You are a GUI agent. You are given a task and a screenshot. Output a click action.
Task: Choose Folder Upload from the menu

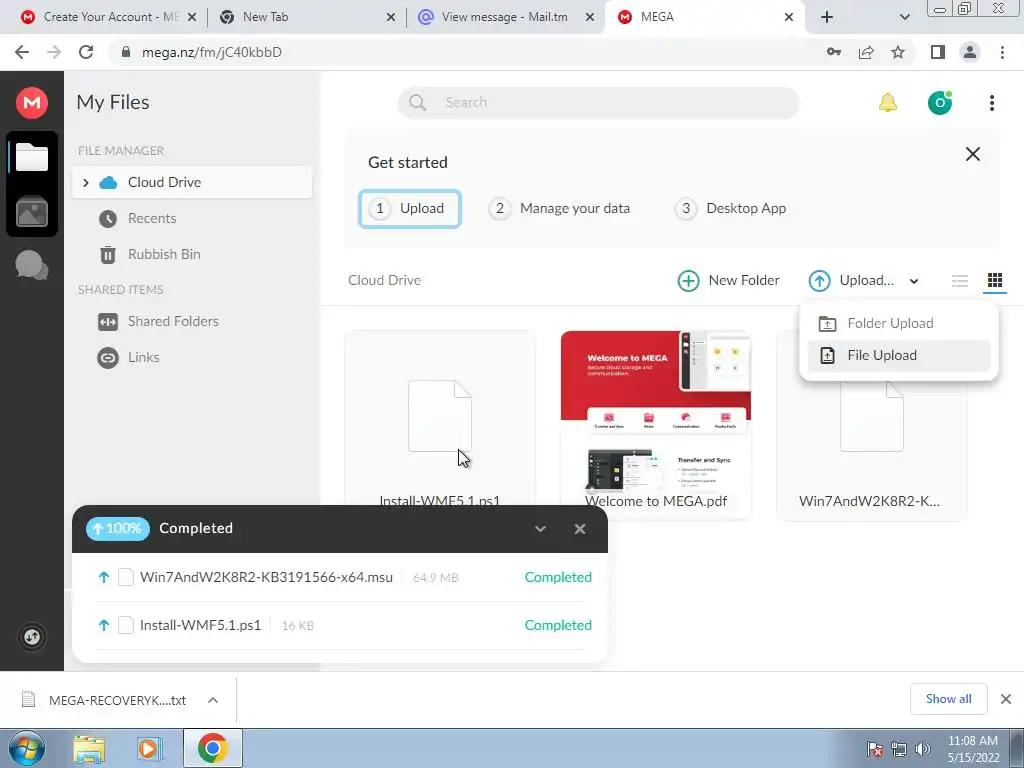tap(899, 323)
